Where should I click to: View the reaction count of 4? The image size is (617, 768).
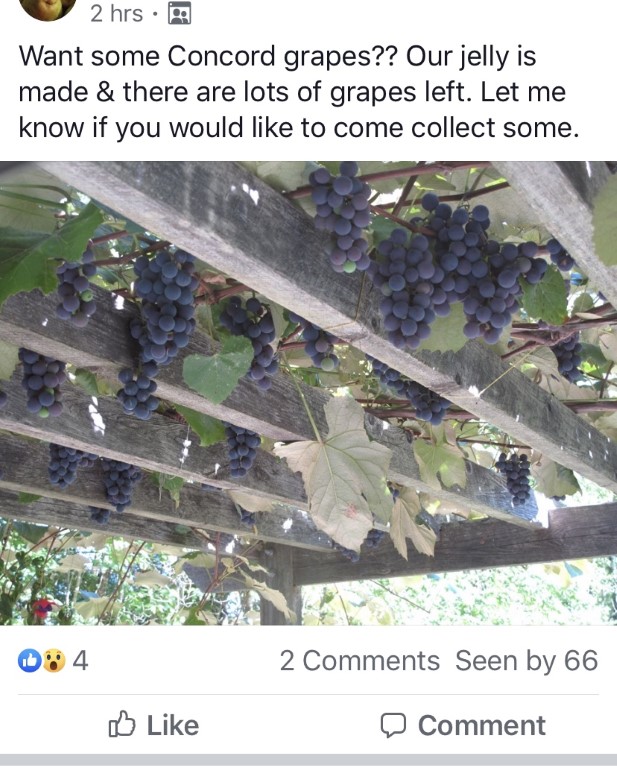click(x=80, y=660)
